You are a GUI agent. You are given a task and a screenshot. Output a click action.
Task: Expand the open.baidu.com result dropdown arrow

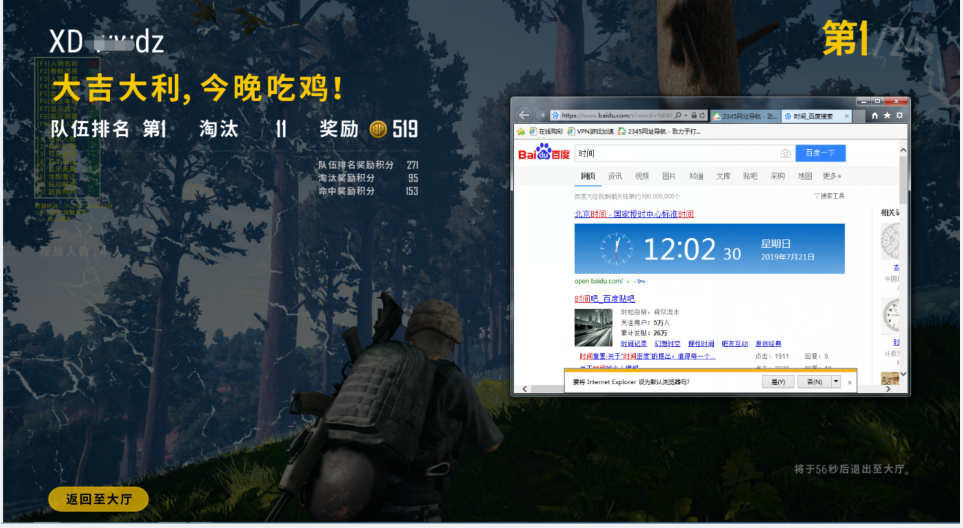click(x=628, y=281)
